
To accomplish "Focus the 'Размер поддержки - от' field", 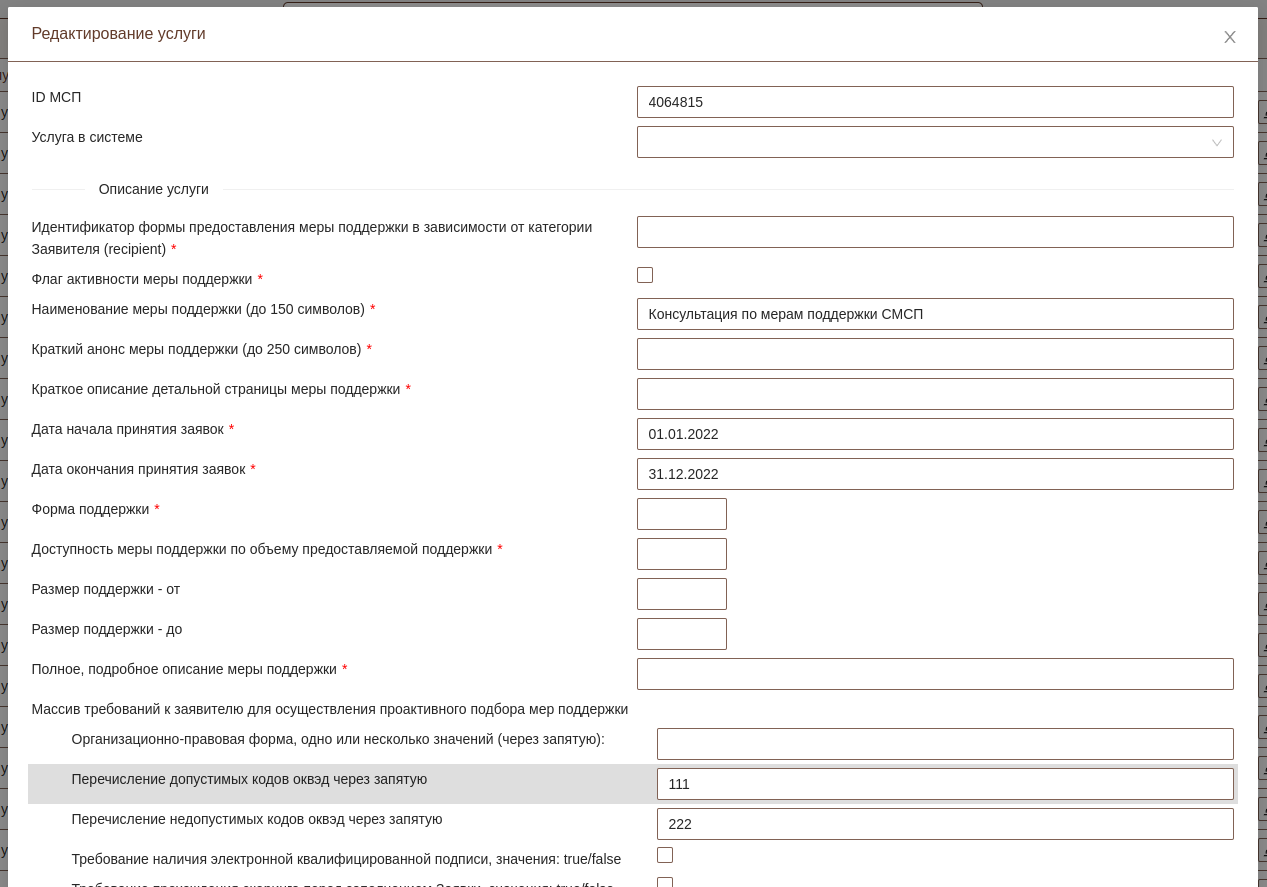I will 681,594.
